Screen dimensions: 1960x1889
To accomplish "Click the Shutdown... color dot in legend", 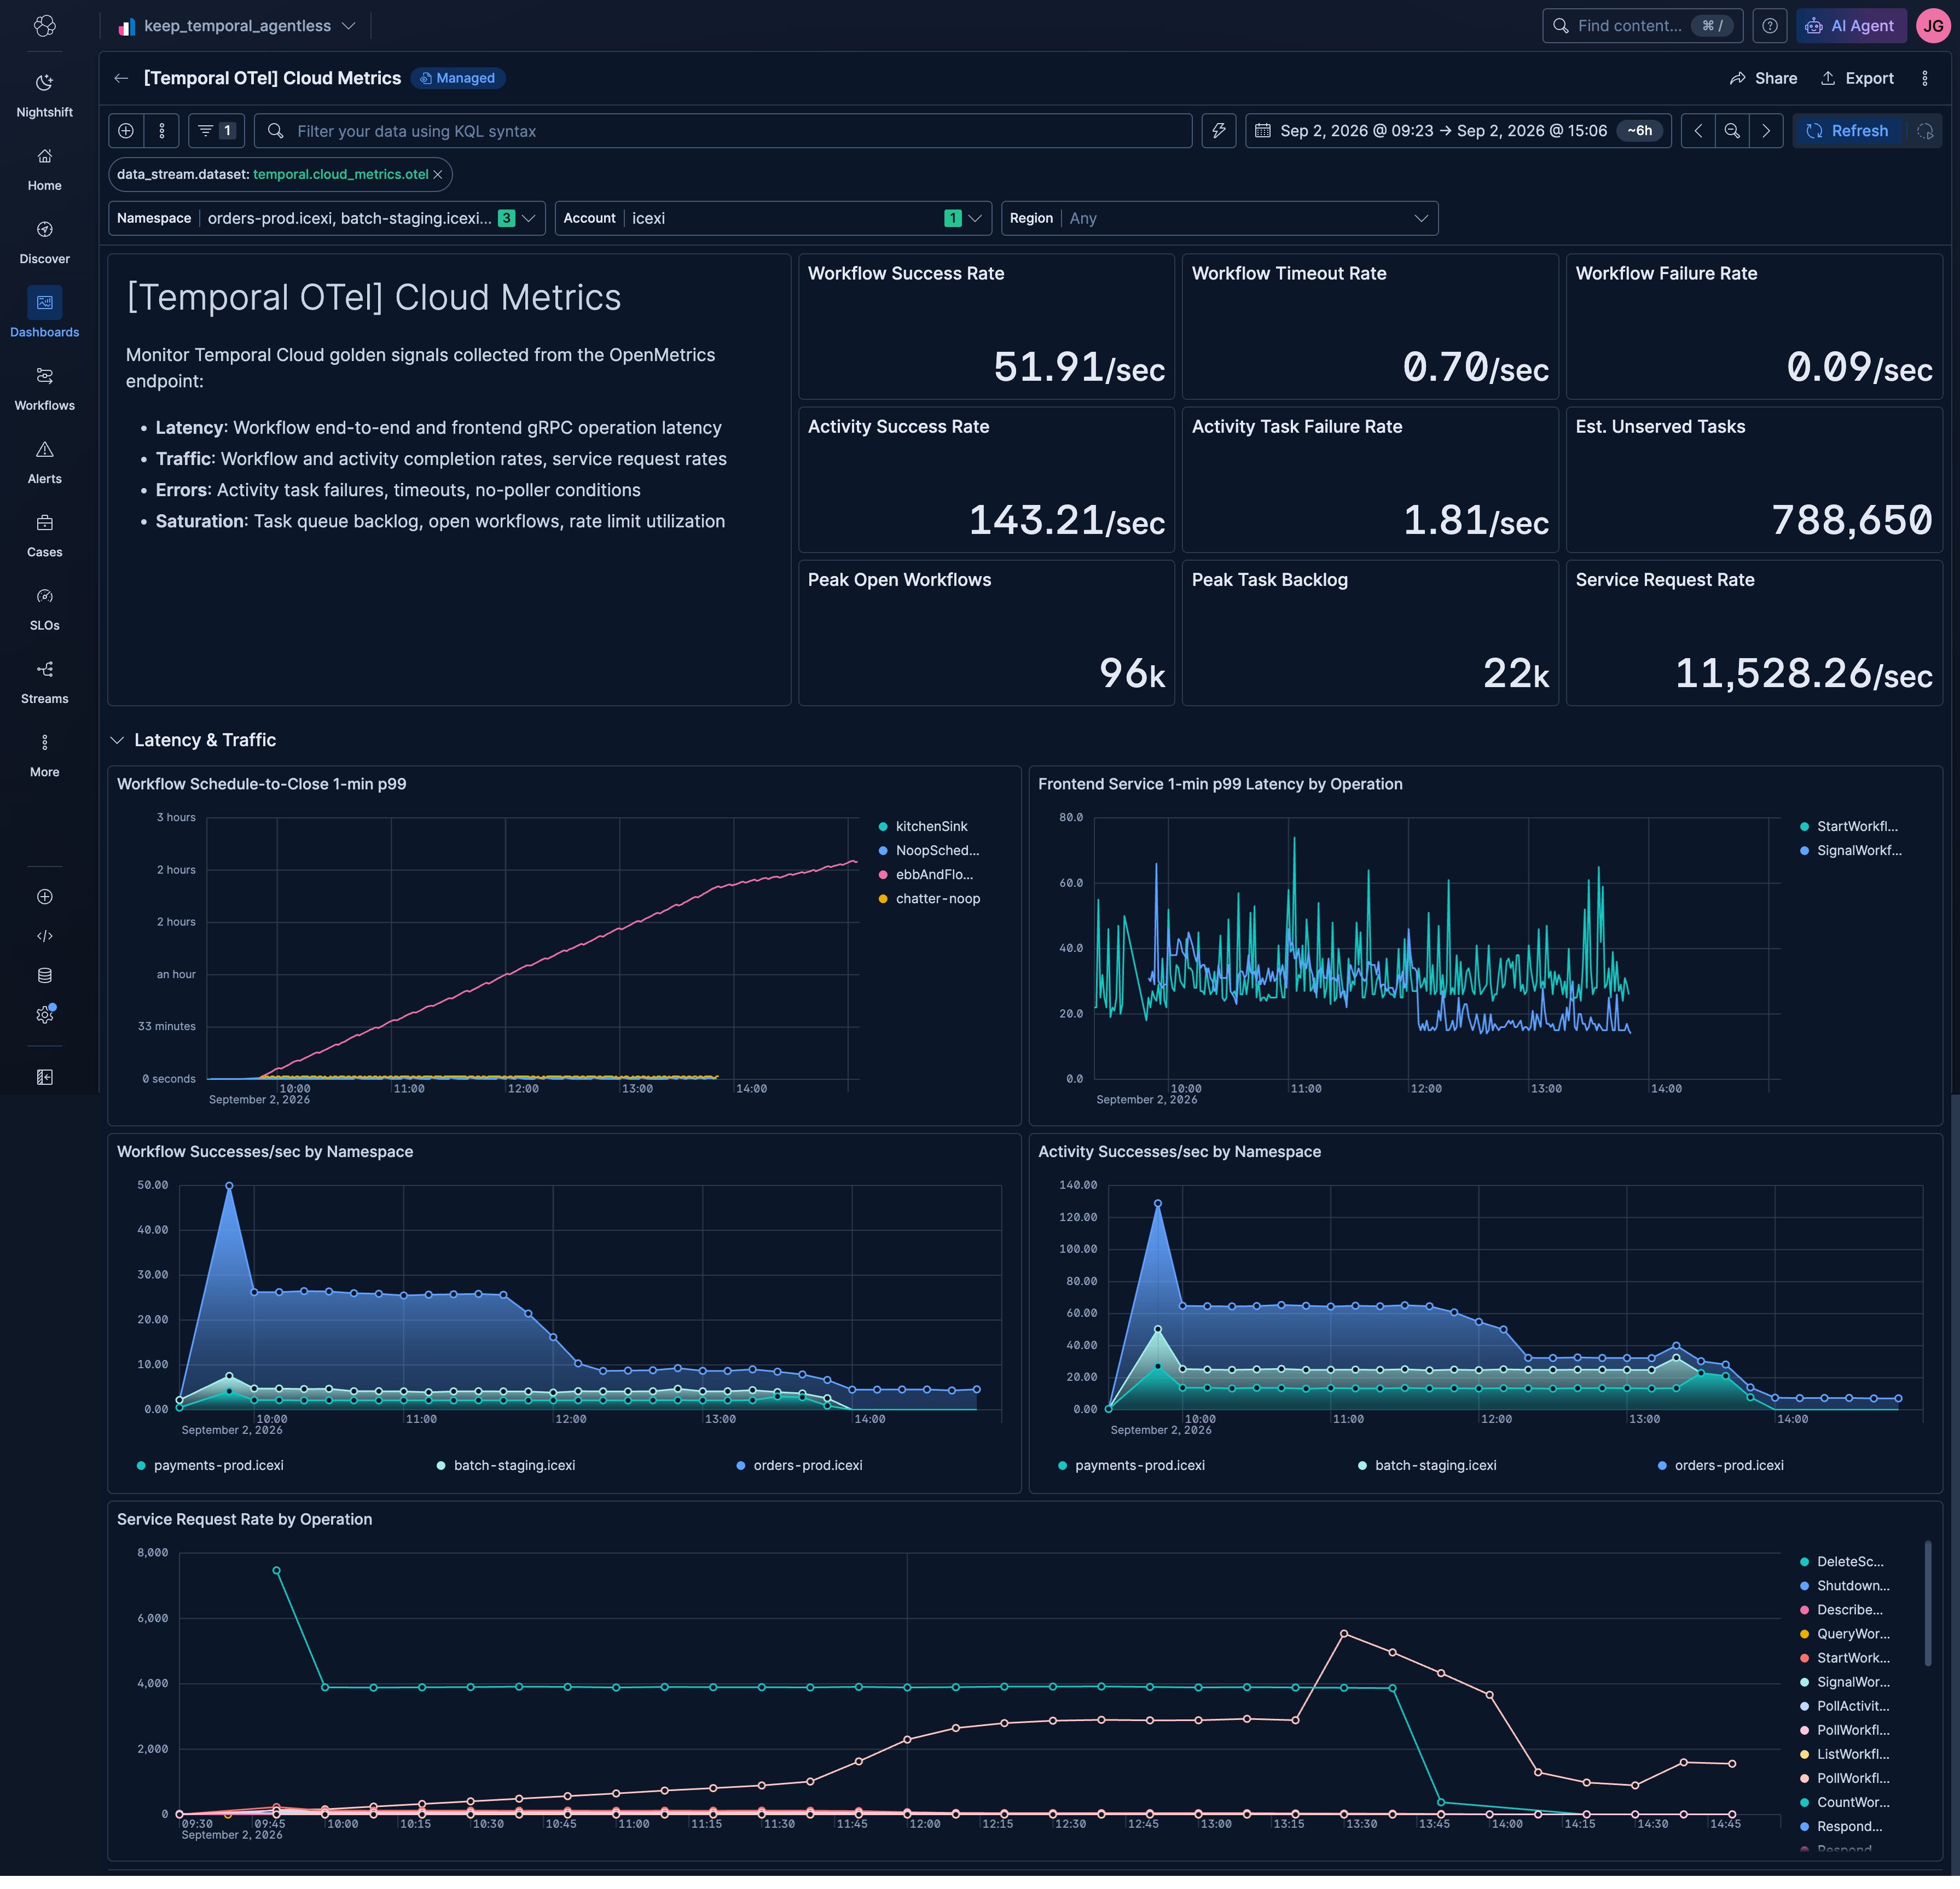I will pyautogui.click(x=1804, y=1586).
